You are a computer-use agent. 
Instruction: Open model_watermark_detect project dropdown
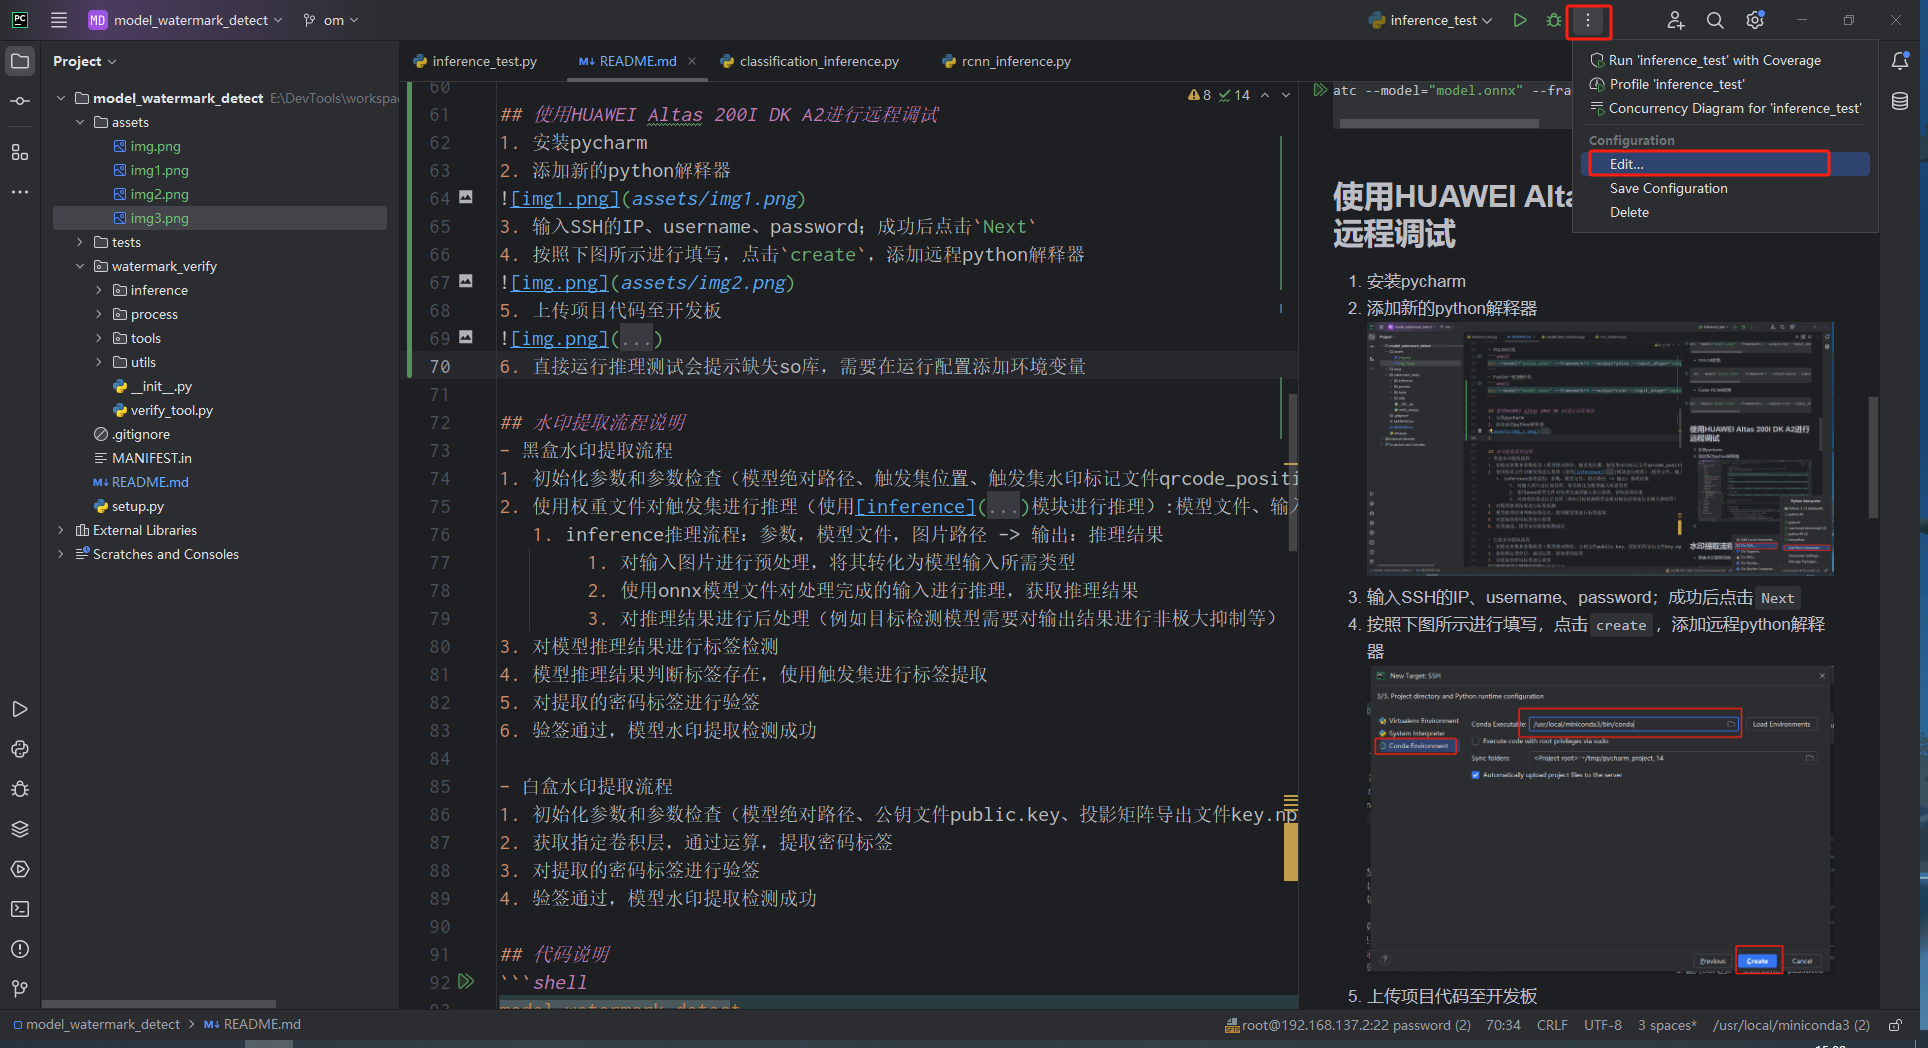pos(185,20)
